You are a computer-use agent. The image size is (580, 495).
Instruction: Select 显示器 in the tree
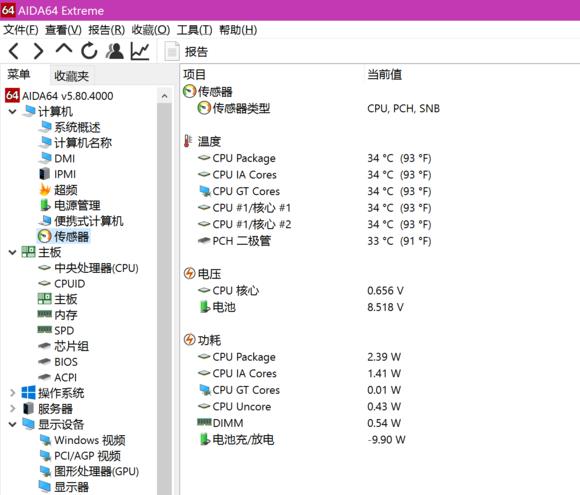click(x=72, y=487)
